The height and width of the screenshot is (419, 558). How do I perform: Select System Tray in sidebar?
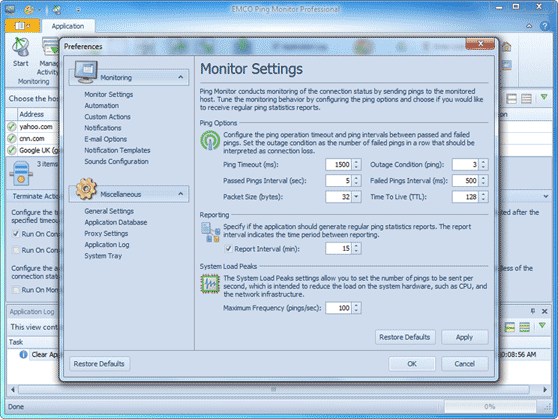(103, 256)
